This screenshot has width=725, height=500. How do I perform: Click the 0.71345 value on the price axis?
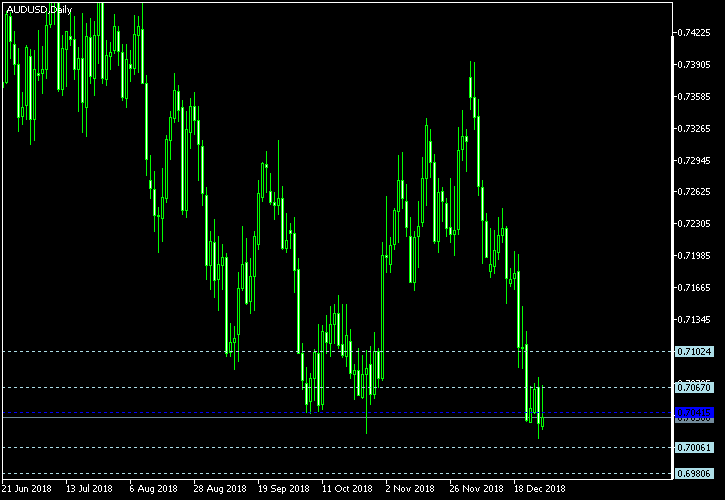(694, 319)
